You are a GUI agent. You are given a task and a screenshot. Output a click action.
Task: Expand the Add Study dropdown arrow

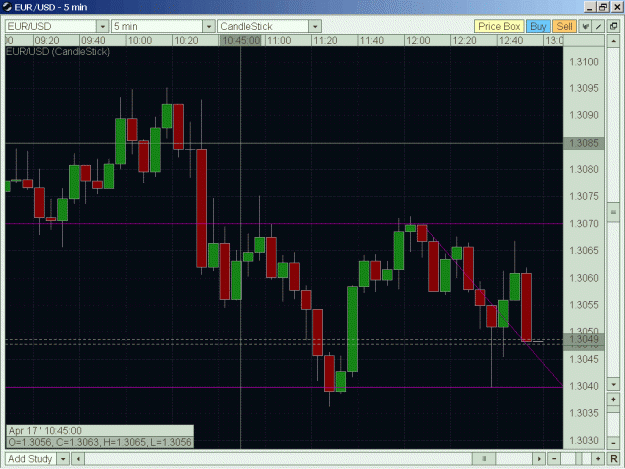coord(63,459)
